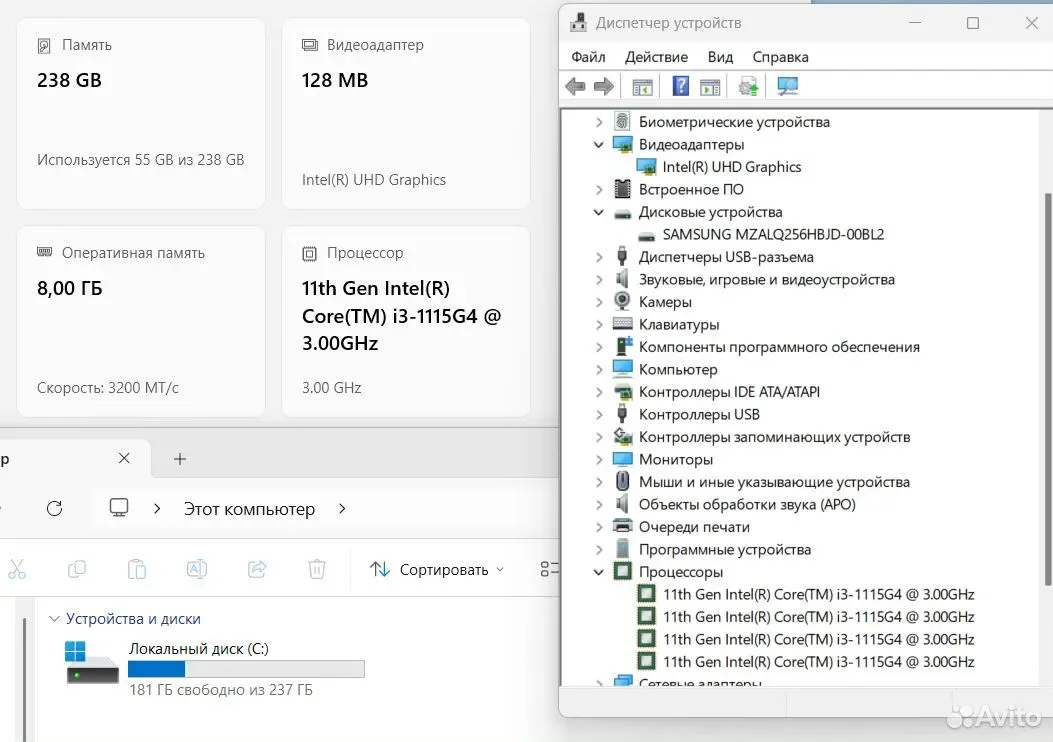Click the Cameras webcam icon

[x=623, y=302]
